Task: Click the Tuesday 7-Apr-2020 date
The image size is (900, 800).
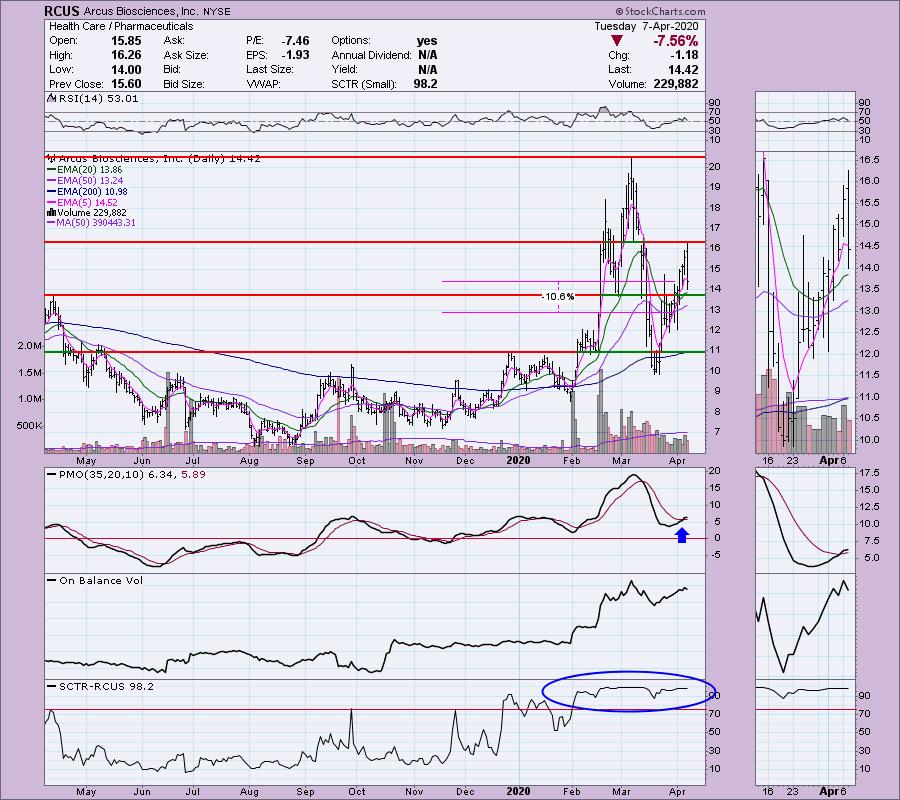Action: click(x=646, y=26)
